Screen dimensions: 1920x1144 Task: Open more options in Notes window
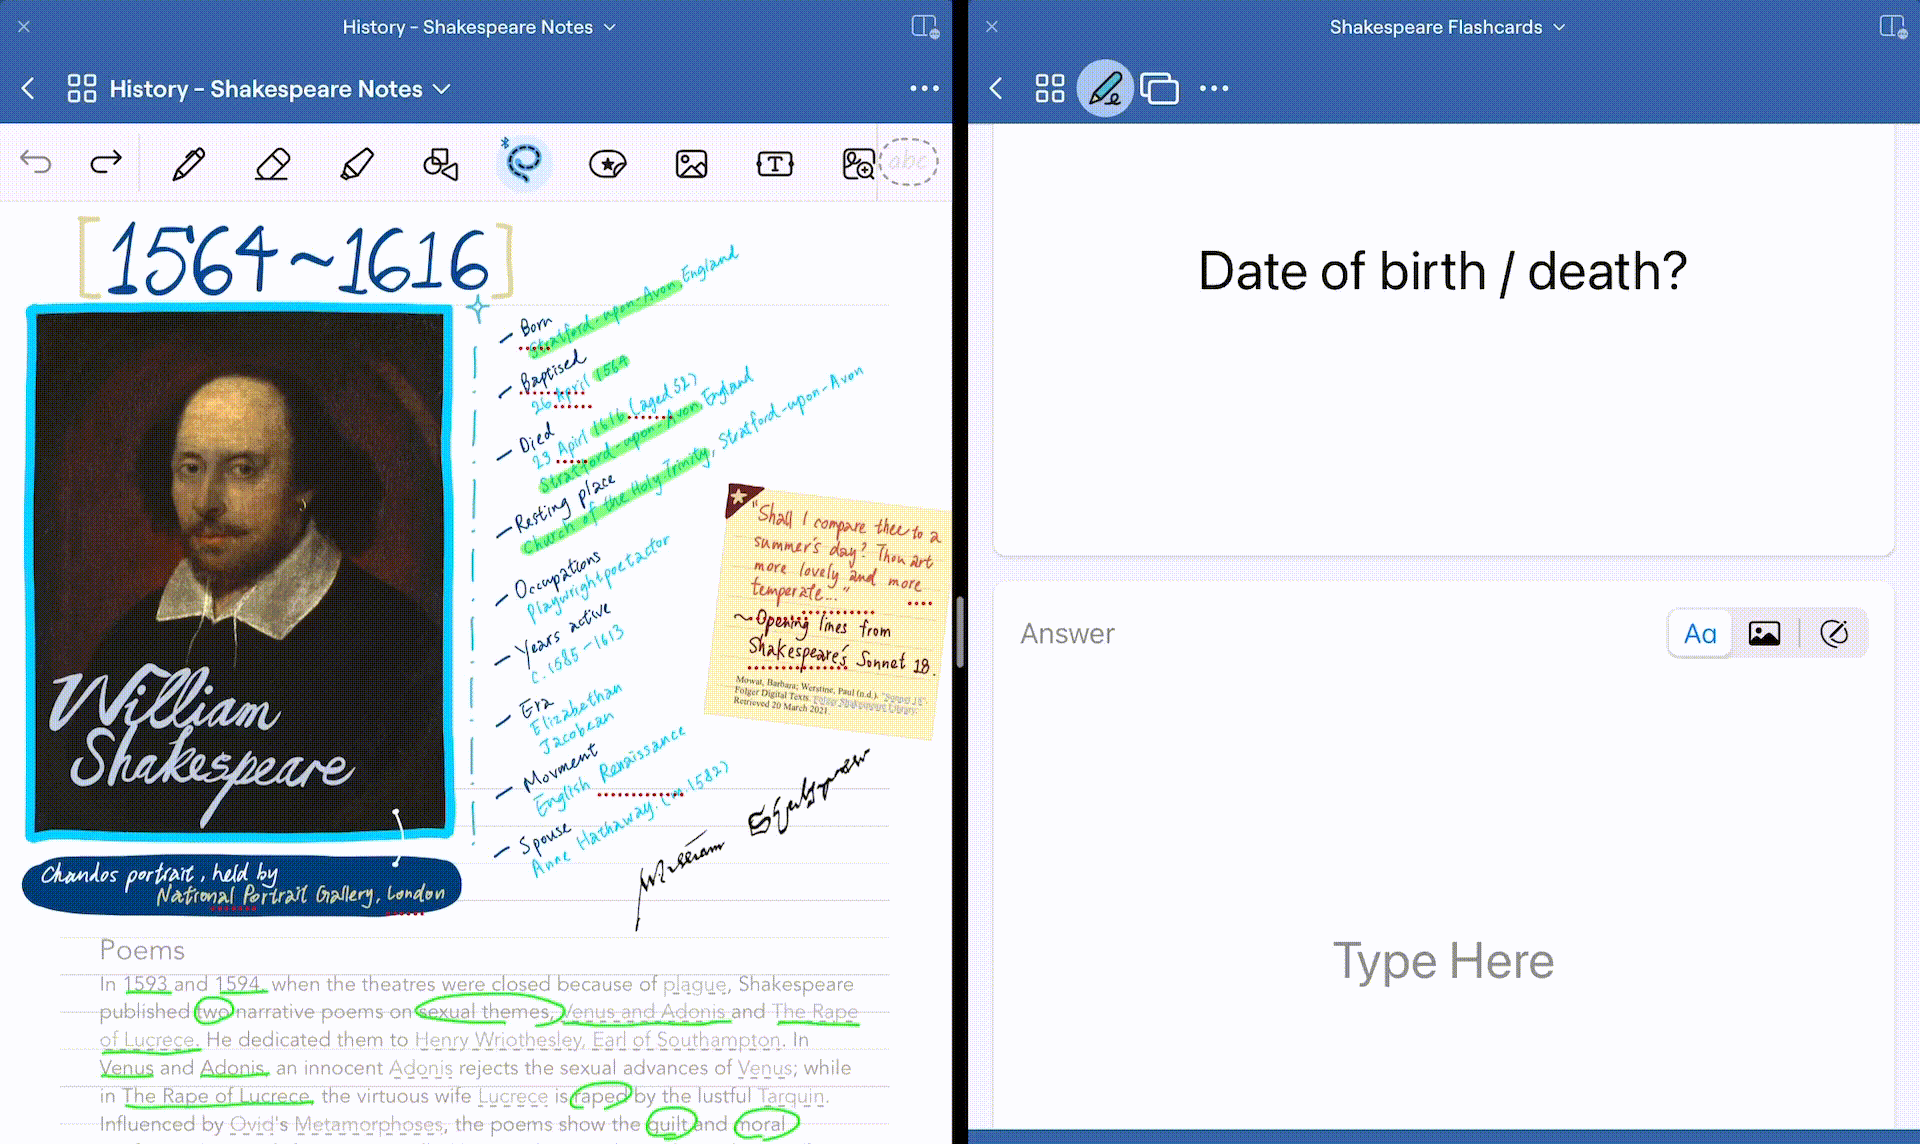click(924, 89)
